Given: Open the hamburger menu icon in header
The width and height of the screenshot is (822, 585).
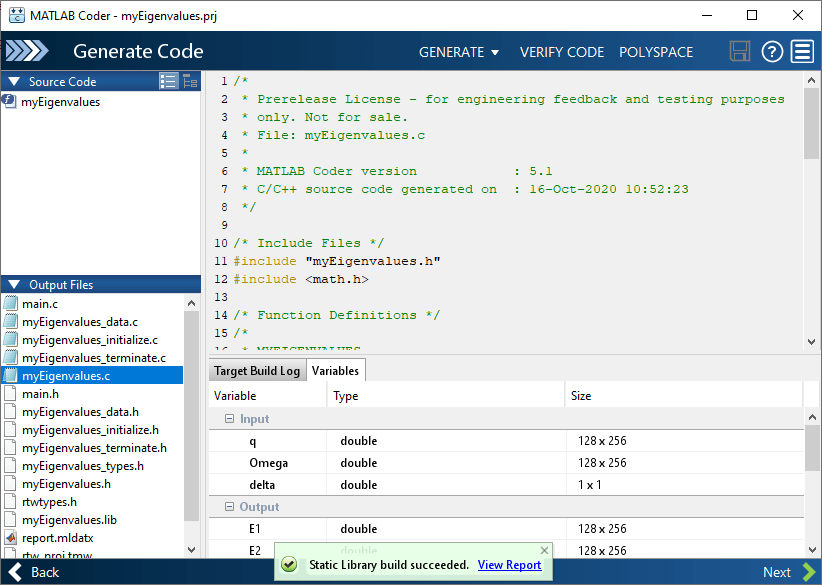Looking at the screenshot, I should click(x=801, y=52).
